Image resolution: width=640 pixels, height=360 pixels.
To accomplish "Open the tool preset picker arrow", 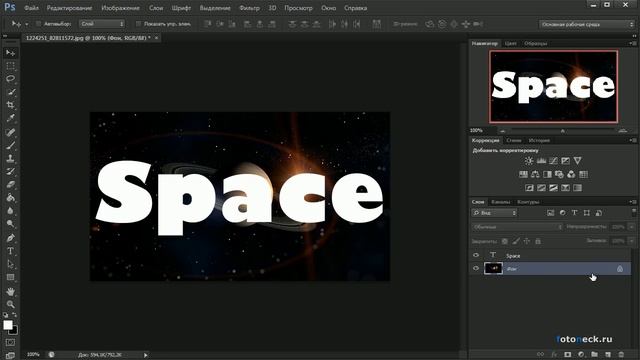I will tap(27, 24).
